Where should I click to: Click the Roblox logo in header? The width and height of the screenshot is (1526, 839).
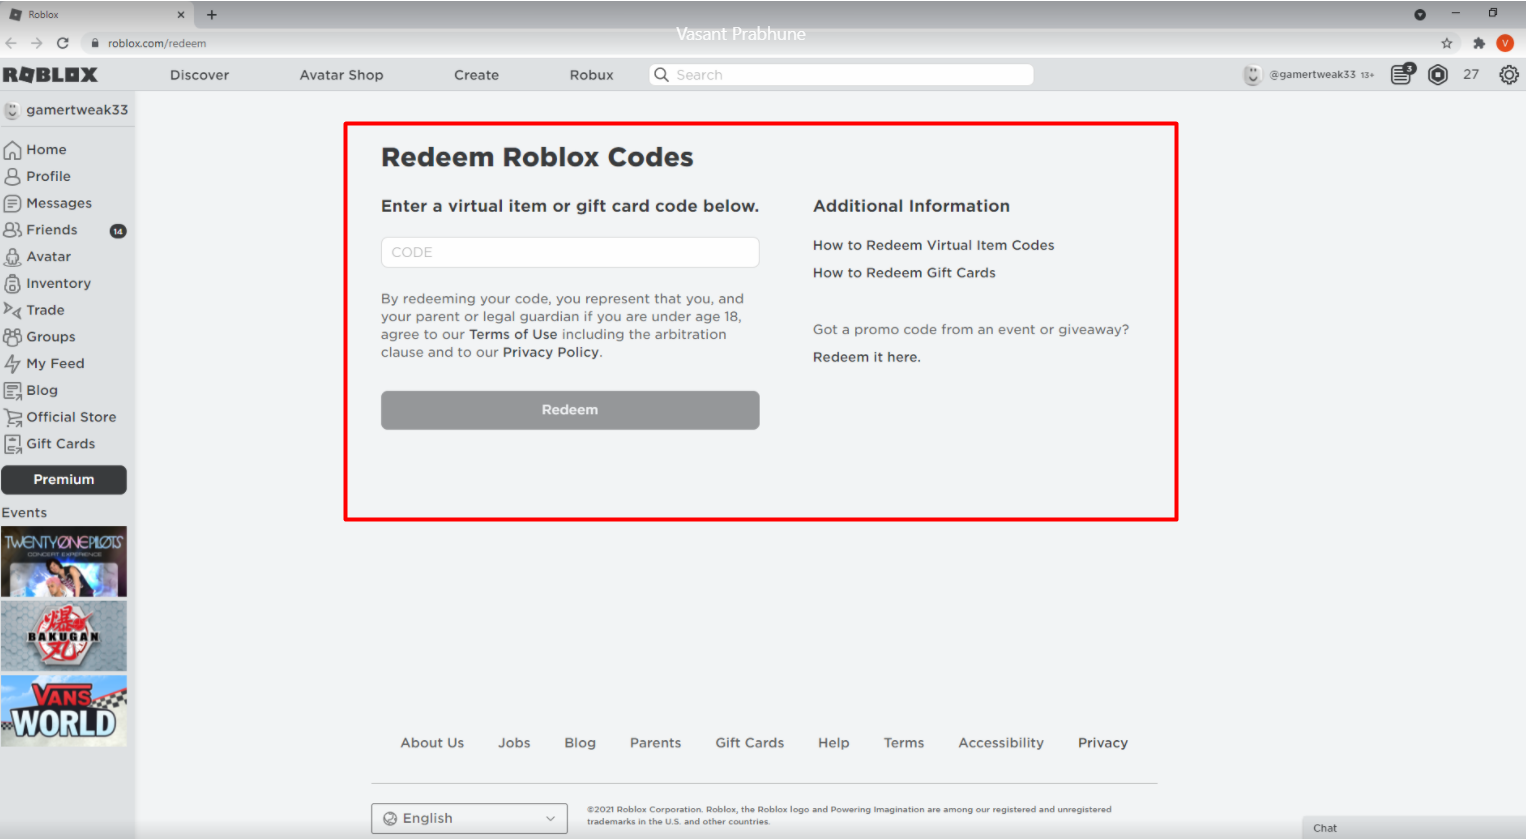point(50,75)
